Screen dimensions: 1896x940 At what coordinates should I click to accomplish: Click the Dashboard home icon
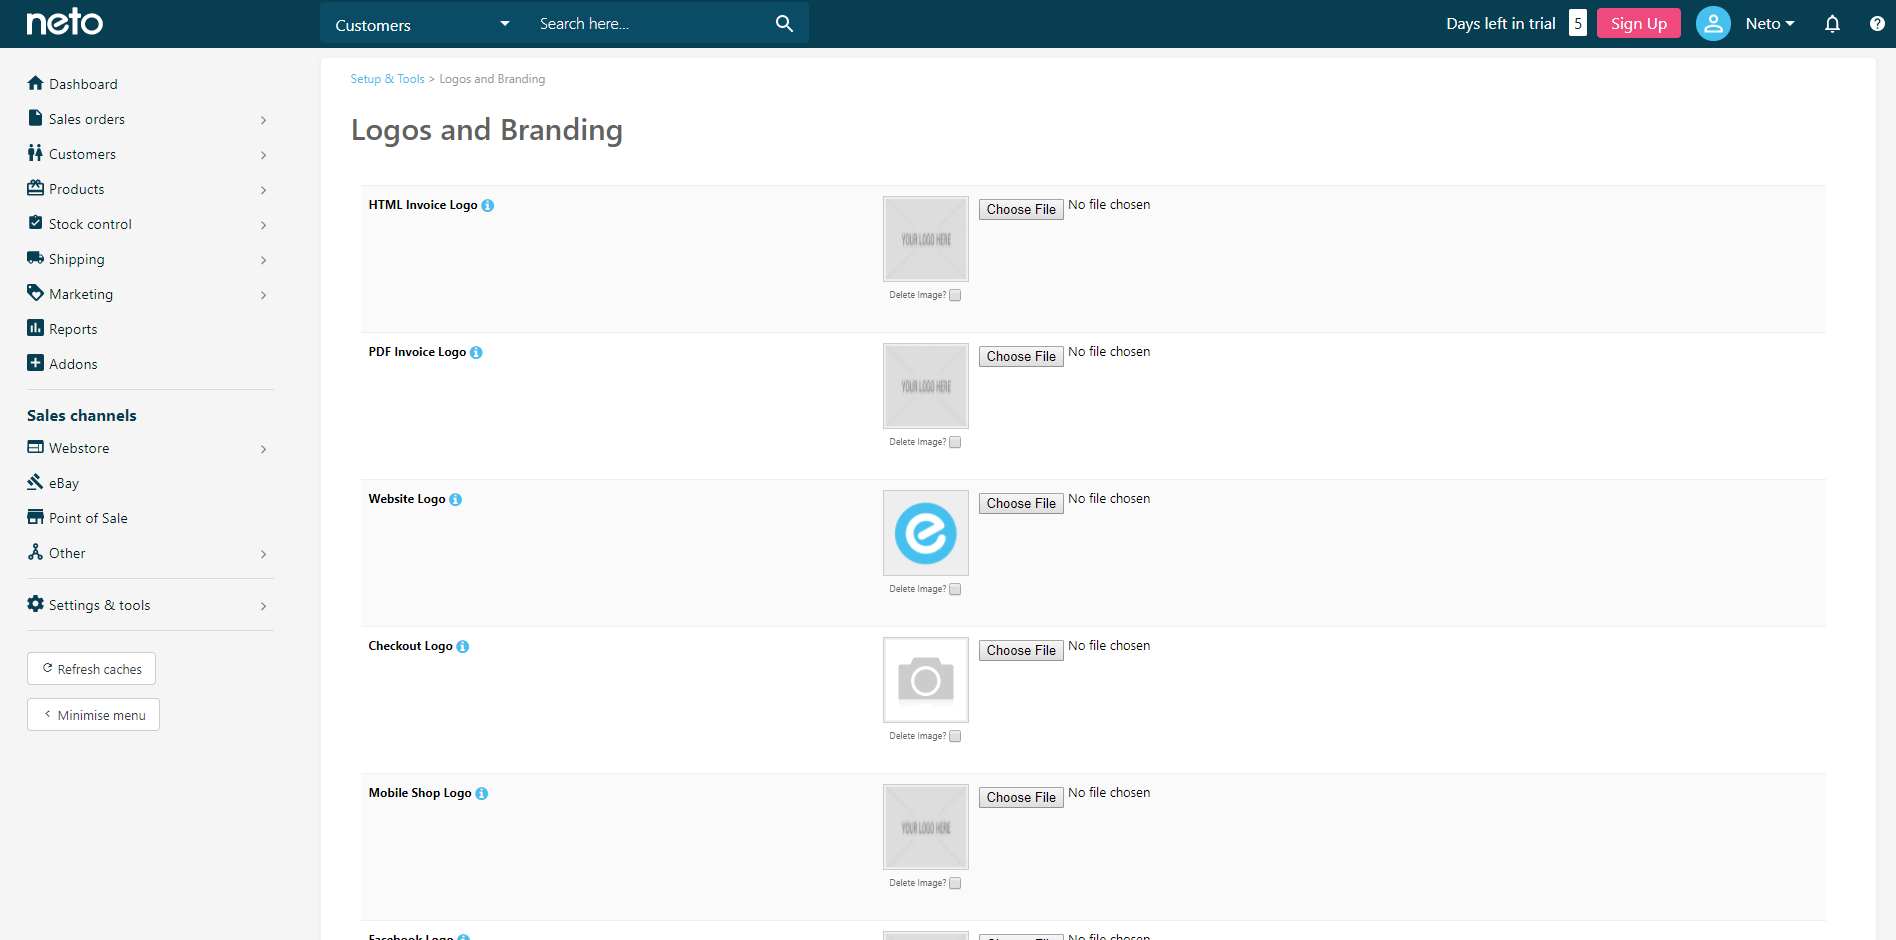point(35,83)
